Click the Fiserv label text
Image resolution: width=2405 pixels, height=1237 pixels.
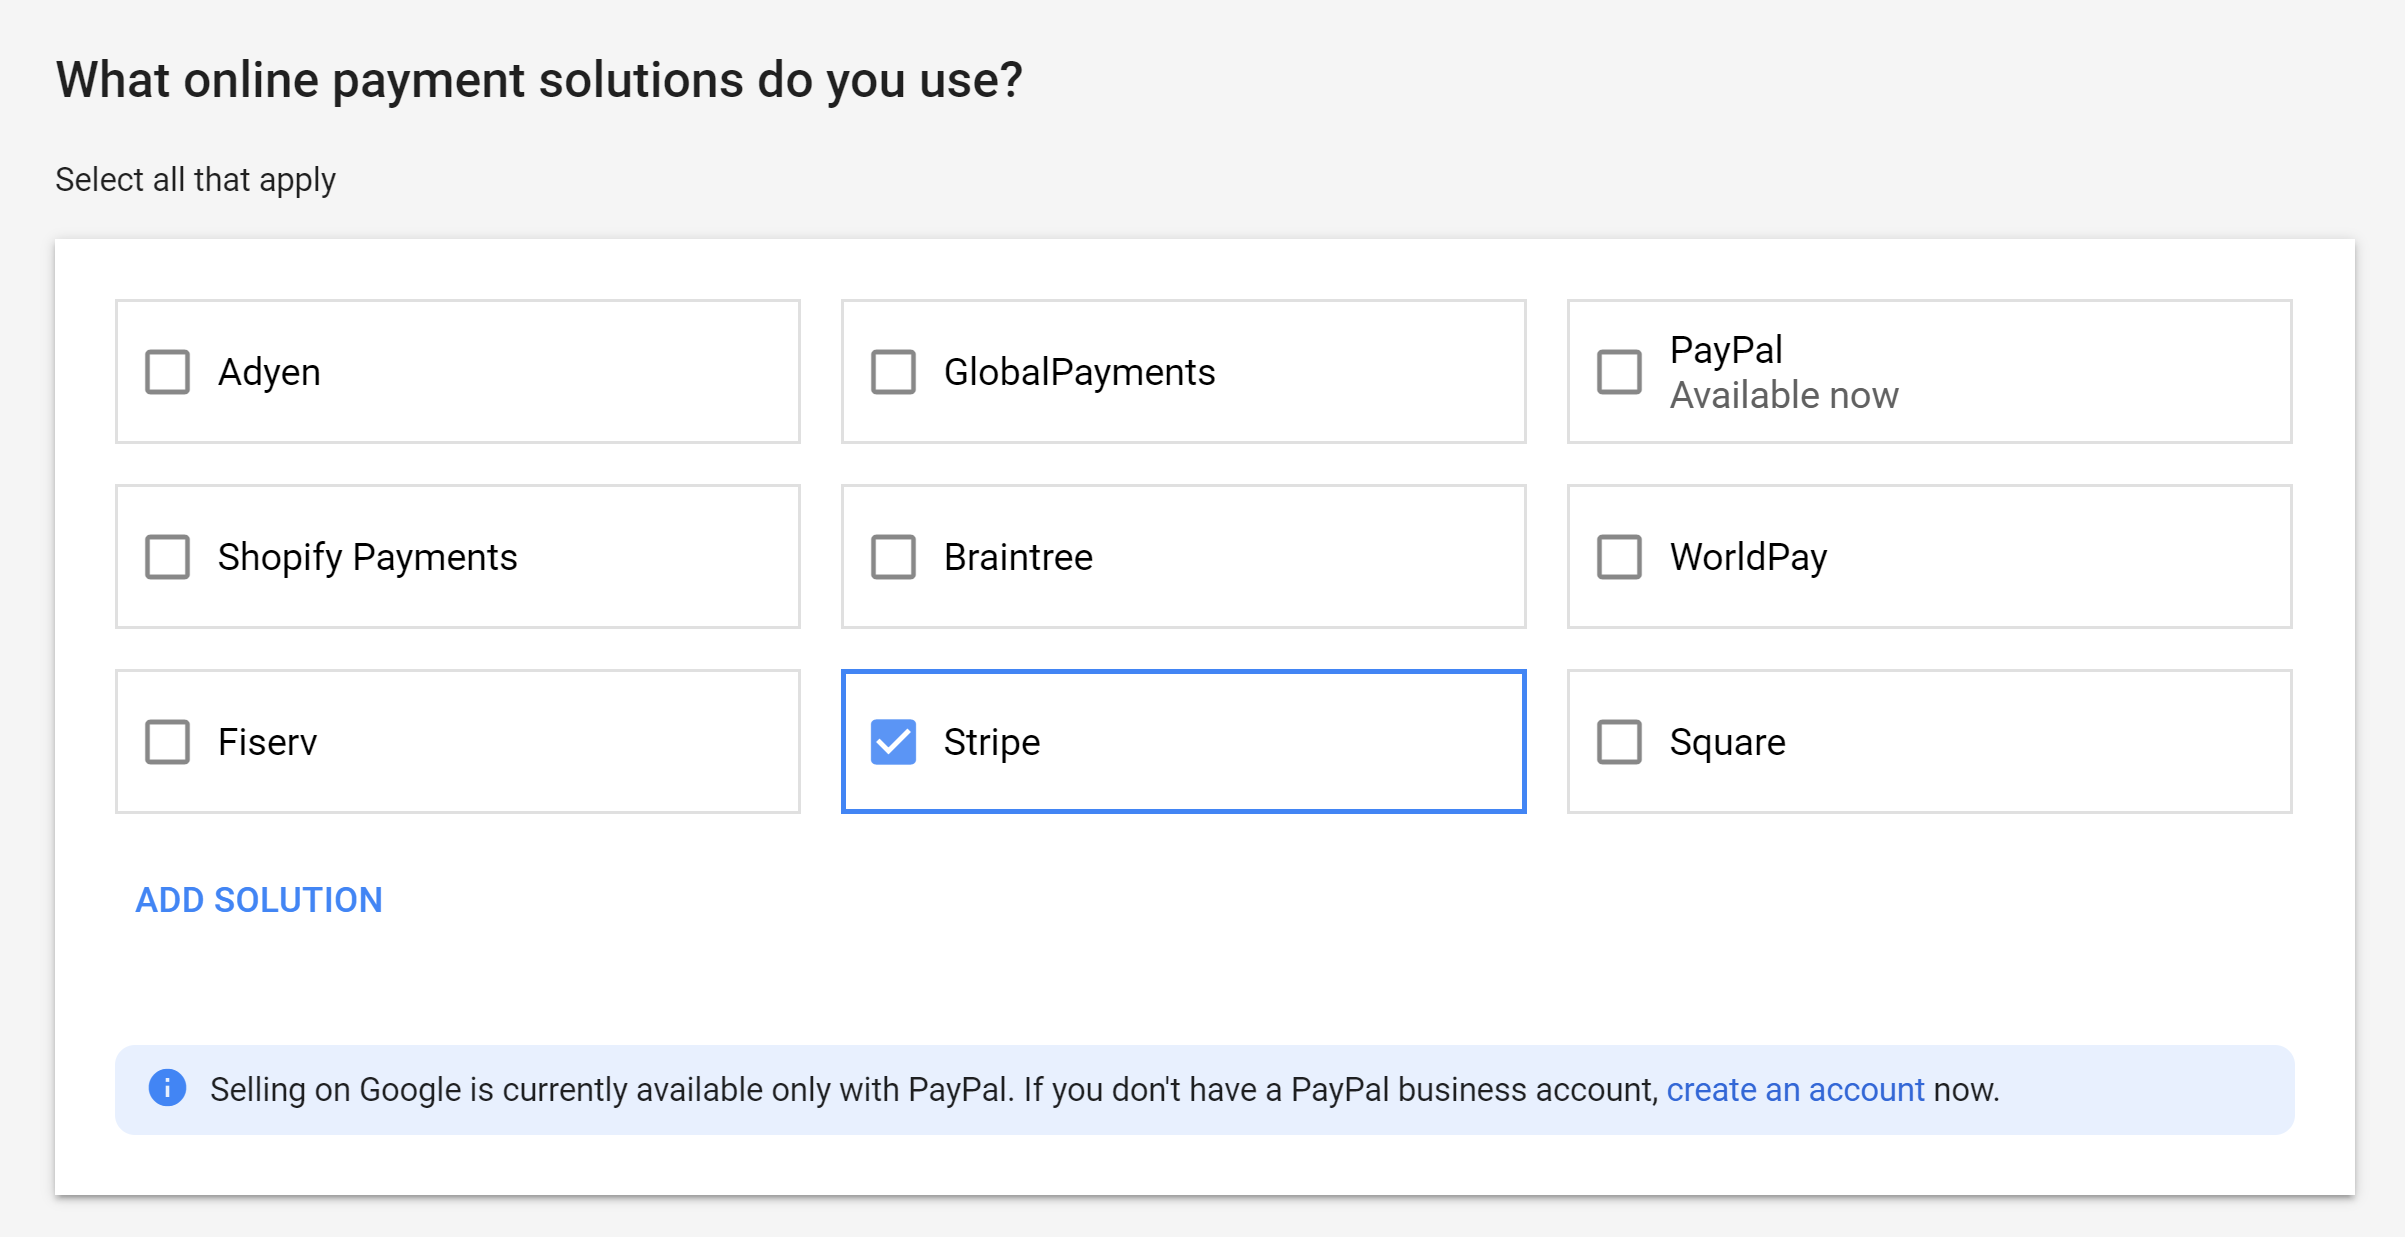tap(267, 742)
